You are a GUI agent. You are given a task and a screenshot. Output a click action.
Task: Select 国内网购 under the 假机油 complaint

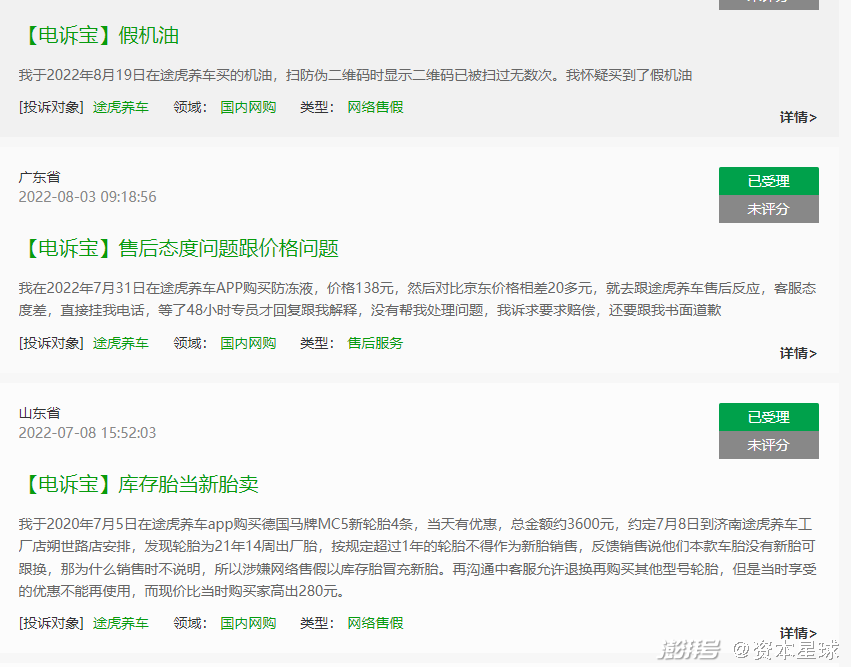pos(248,107)
